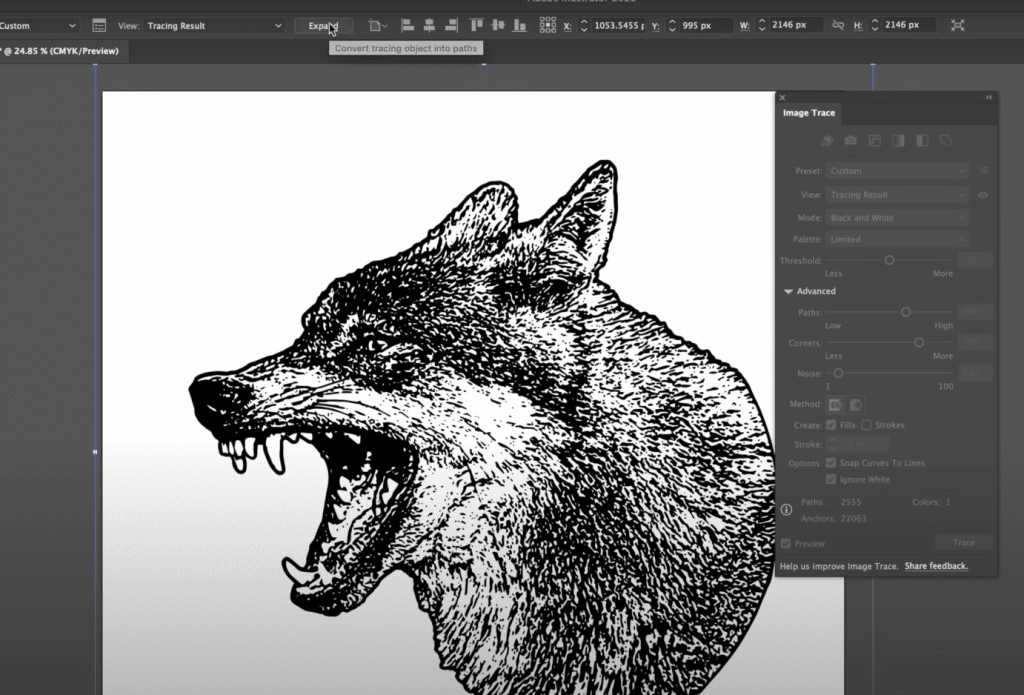Click the Paths slider handle

tap(906, 312)
